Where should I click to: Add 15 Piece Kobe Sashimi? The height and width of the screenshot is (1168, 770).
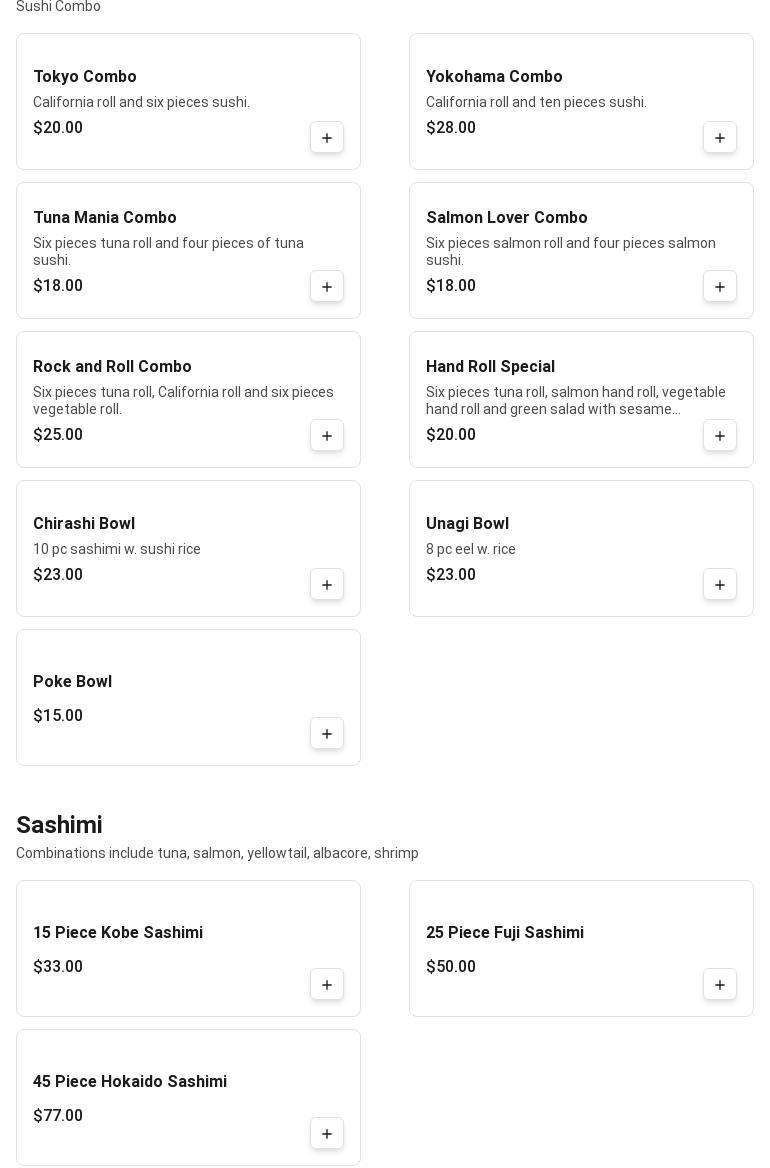tap(327, 985)
